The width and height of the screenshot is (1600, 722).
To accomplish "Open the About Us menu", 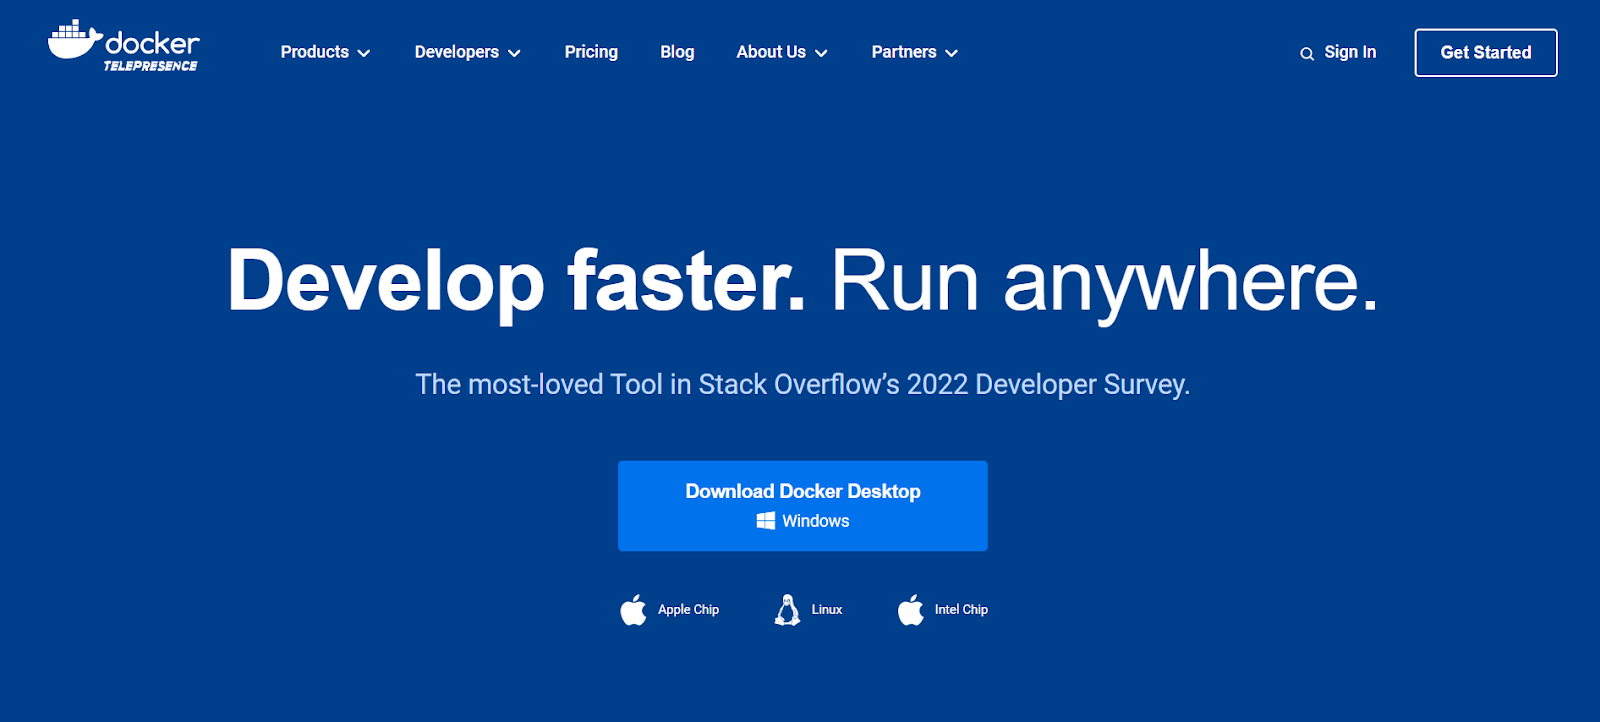I will click(782, 52).
